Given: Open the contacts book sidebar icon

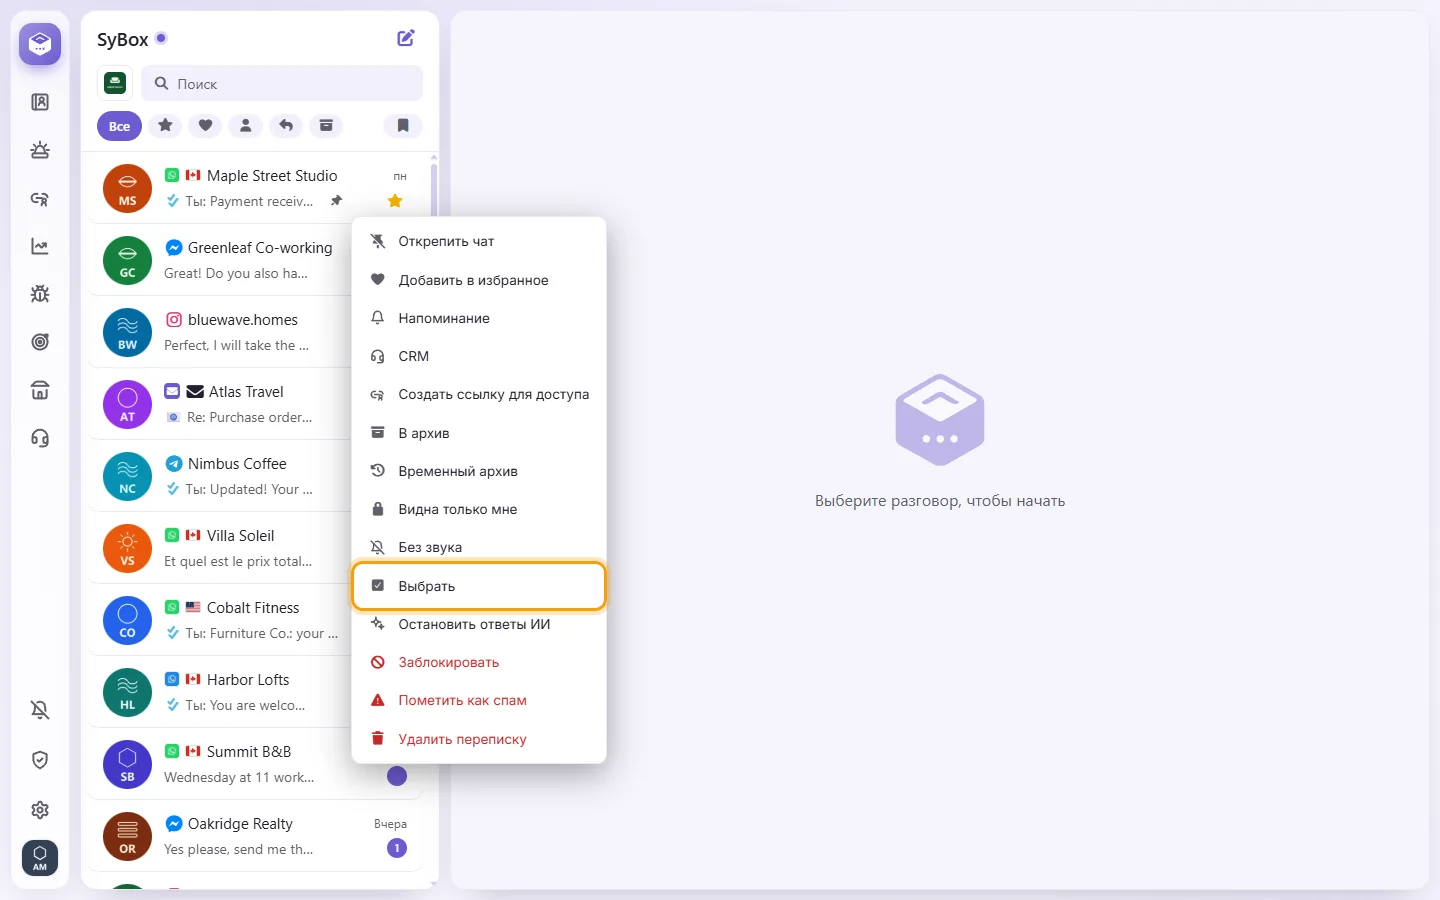Looking at the screenshot, I should [x=40, y=102].
